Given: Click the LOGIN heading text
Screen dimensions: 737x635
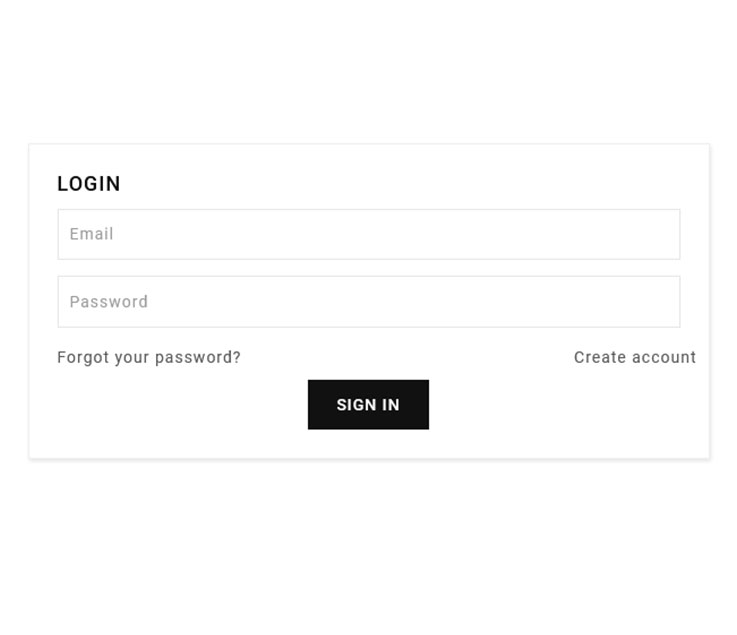Looking at the screenshot, I should coord(89,184).
